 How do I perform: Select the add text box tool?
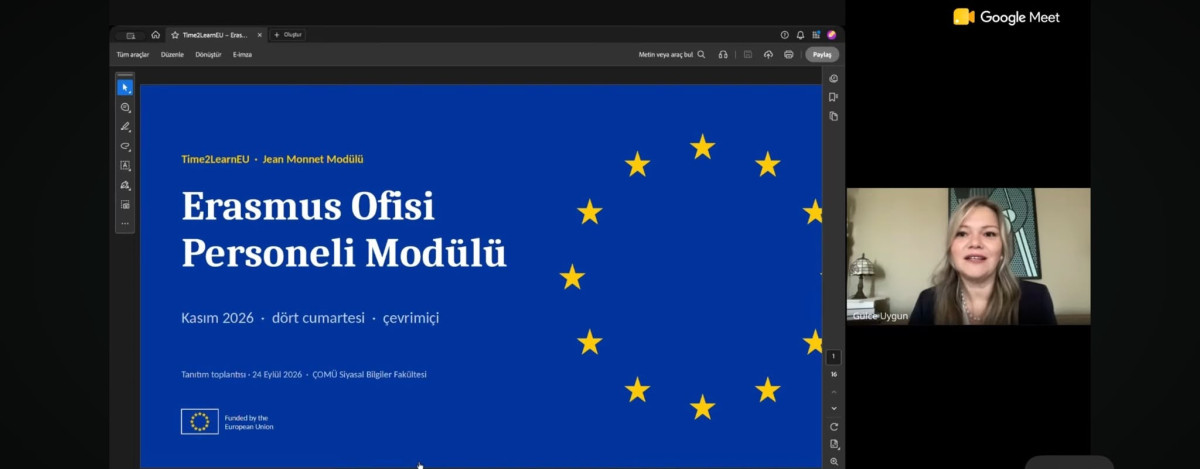pos(125,165)
